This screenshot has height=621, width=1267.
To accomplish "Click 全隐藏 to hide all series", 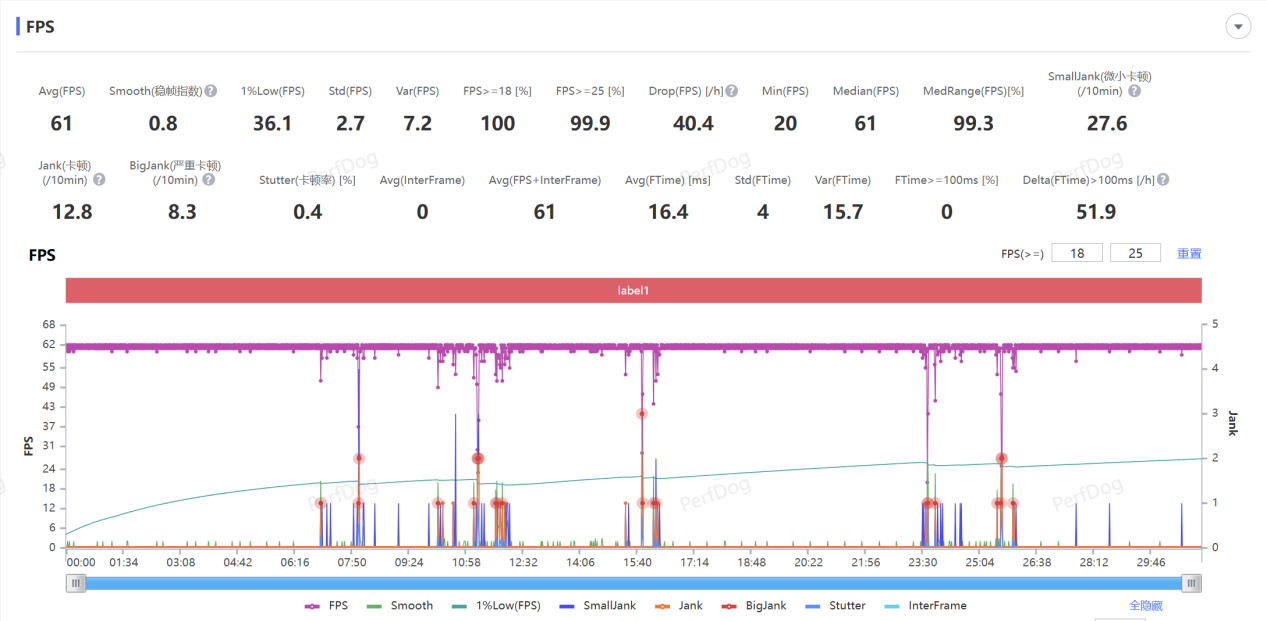I will click(1145, 605).
